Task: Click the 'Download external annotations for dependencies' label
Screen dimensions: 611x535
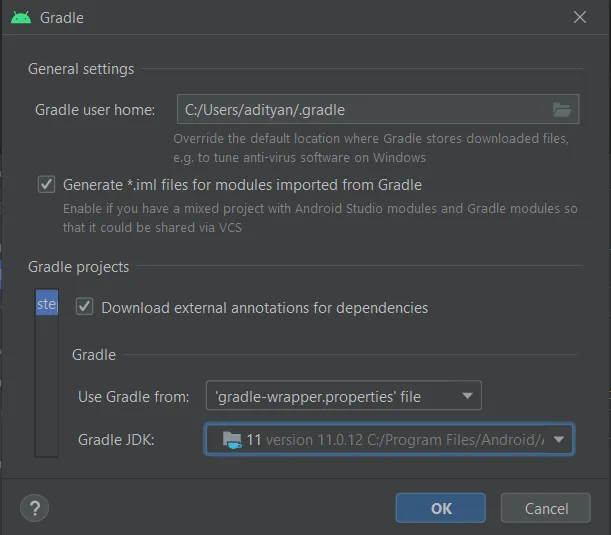Action: click(265, 307)
